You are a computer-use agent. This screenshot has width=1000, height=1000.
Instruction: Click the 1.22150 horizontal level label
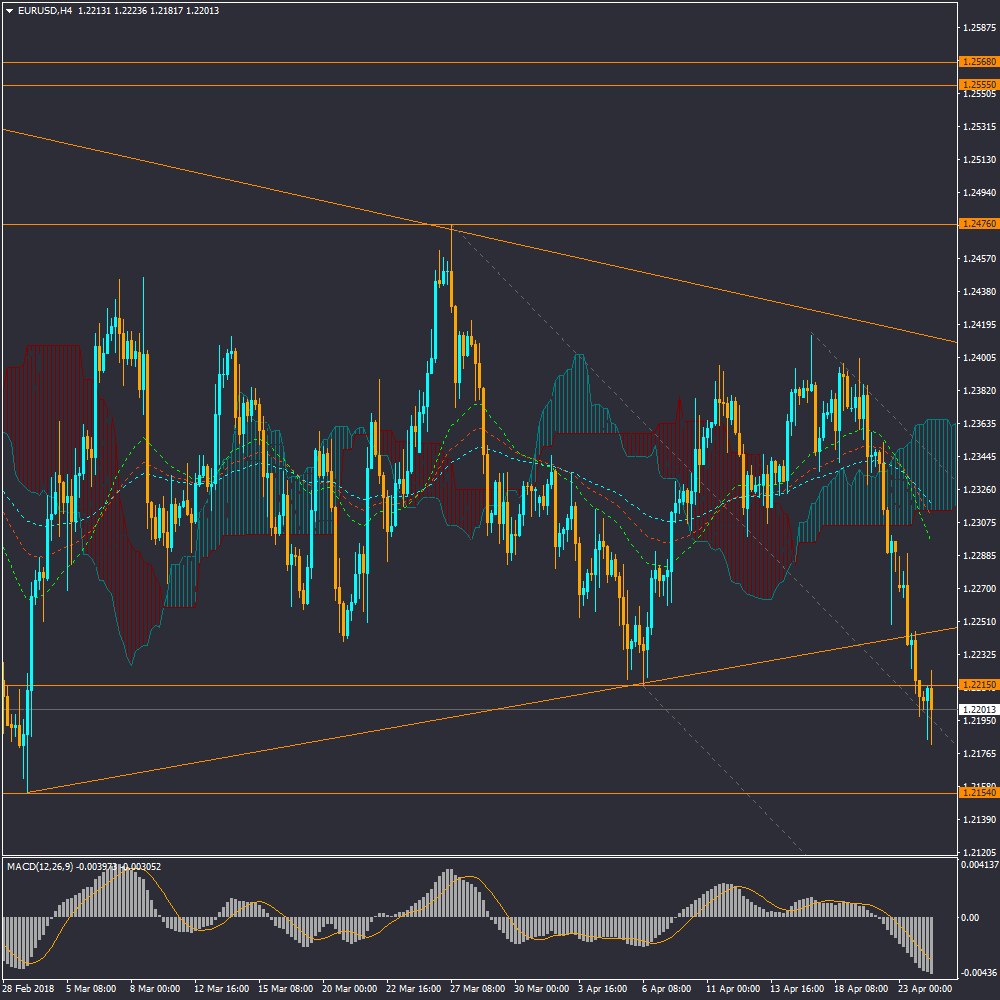pyautogui.click(x=976, y=685)
